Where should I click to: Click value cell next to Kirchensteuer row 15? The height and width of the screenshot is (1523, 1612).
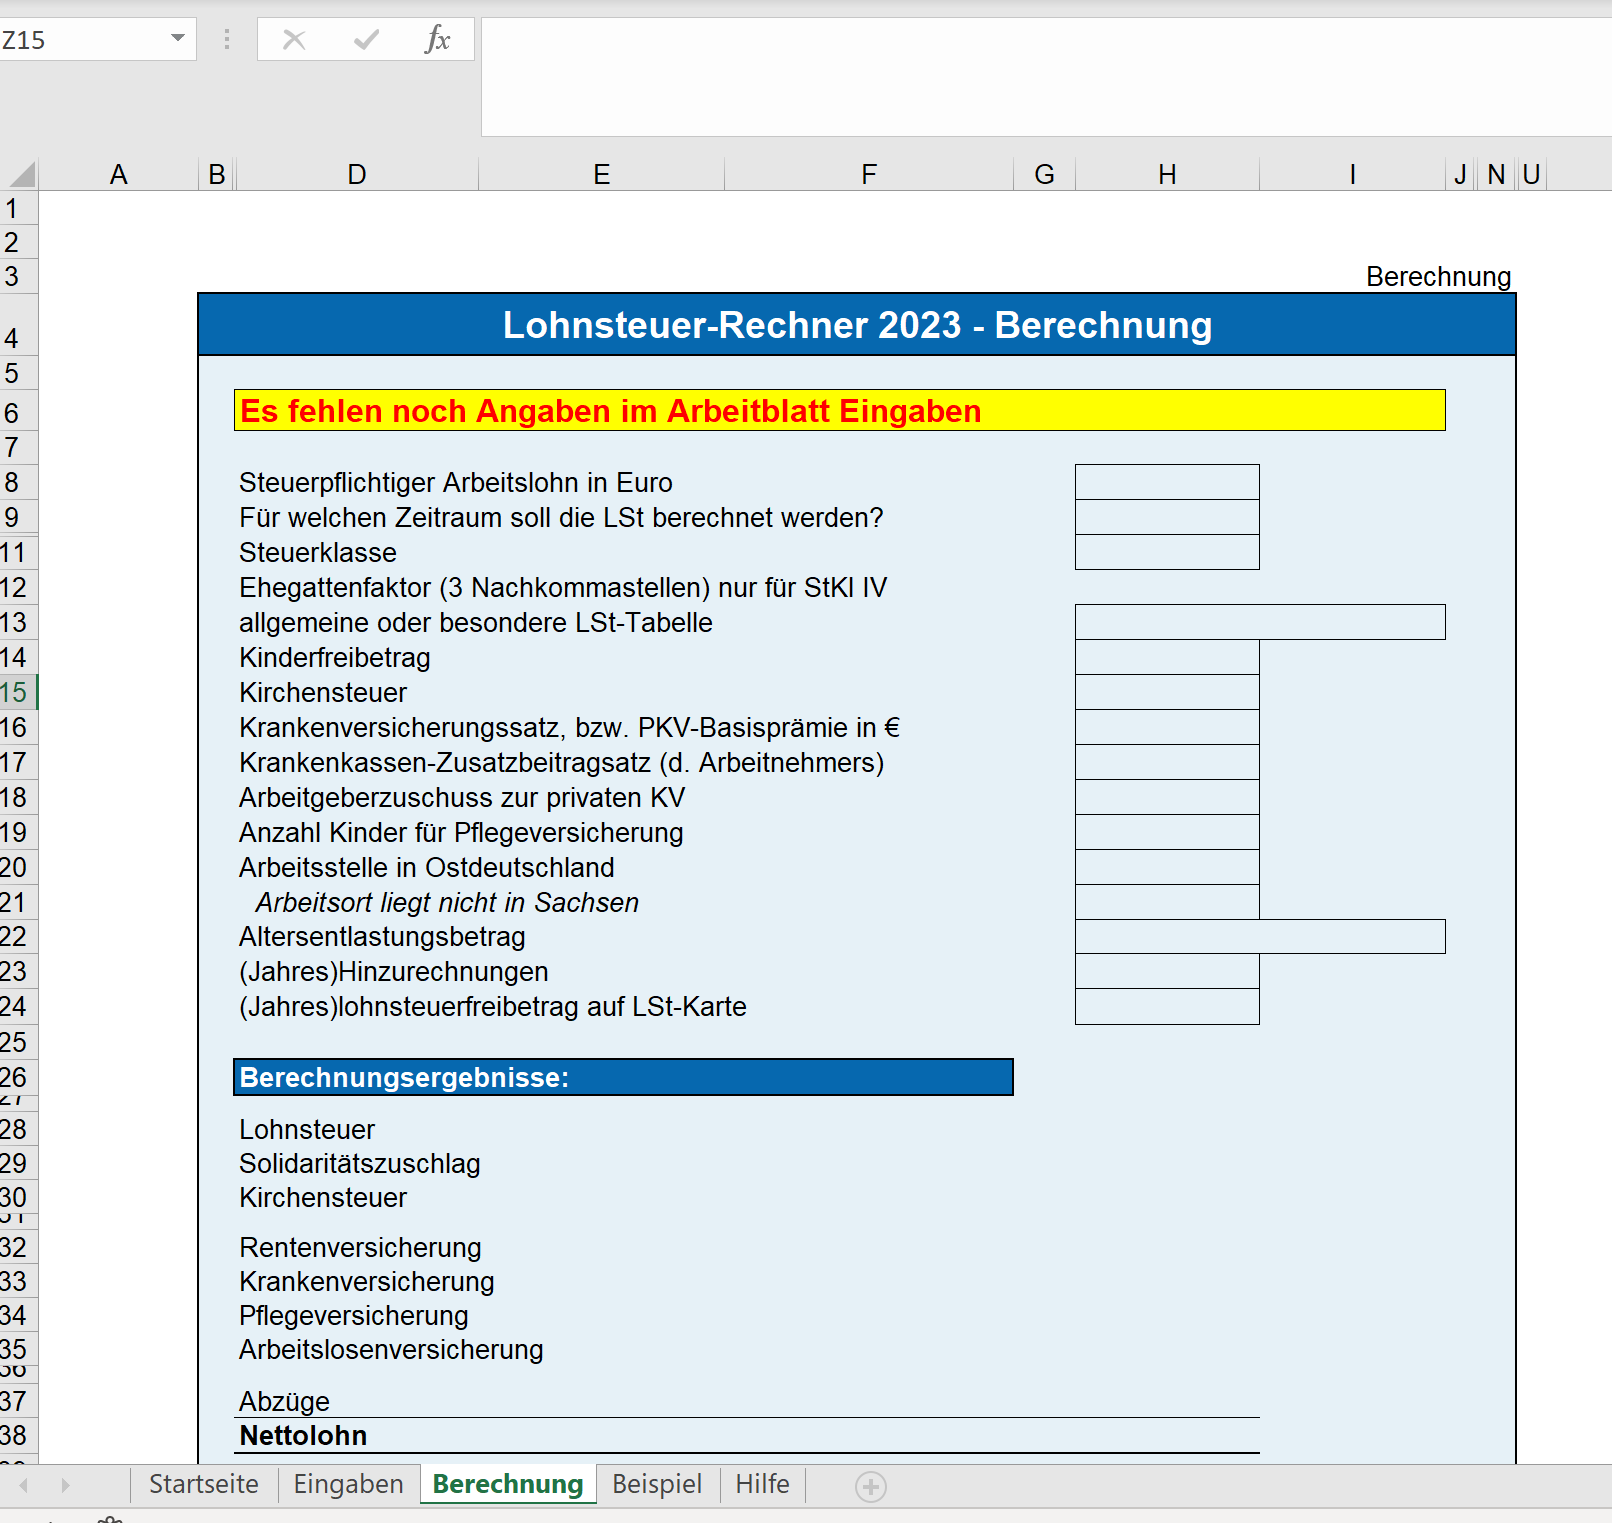click(1167, 692)
